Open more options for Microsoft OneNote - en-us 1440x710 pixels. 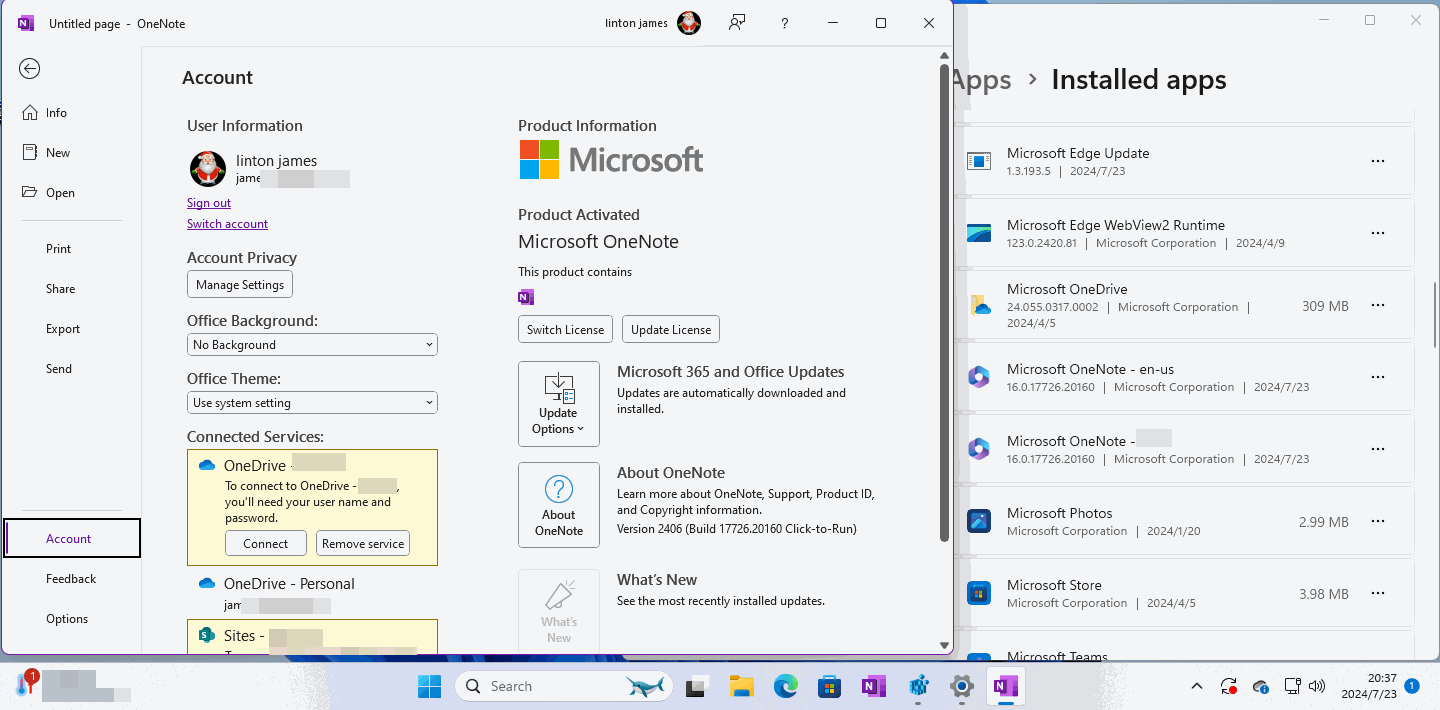click(x=1378, y=377)
